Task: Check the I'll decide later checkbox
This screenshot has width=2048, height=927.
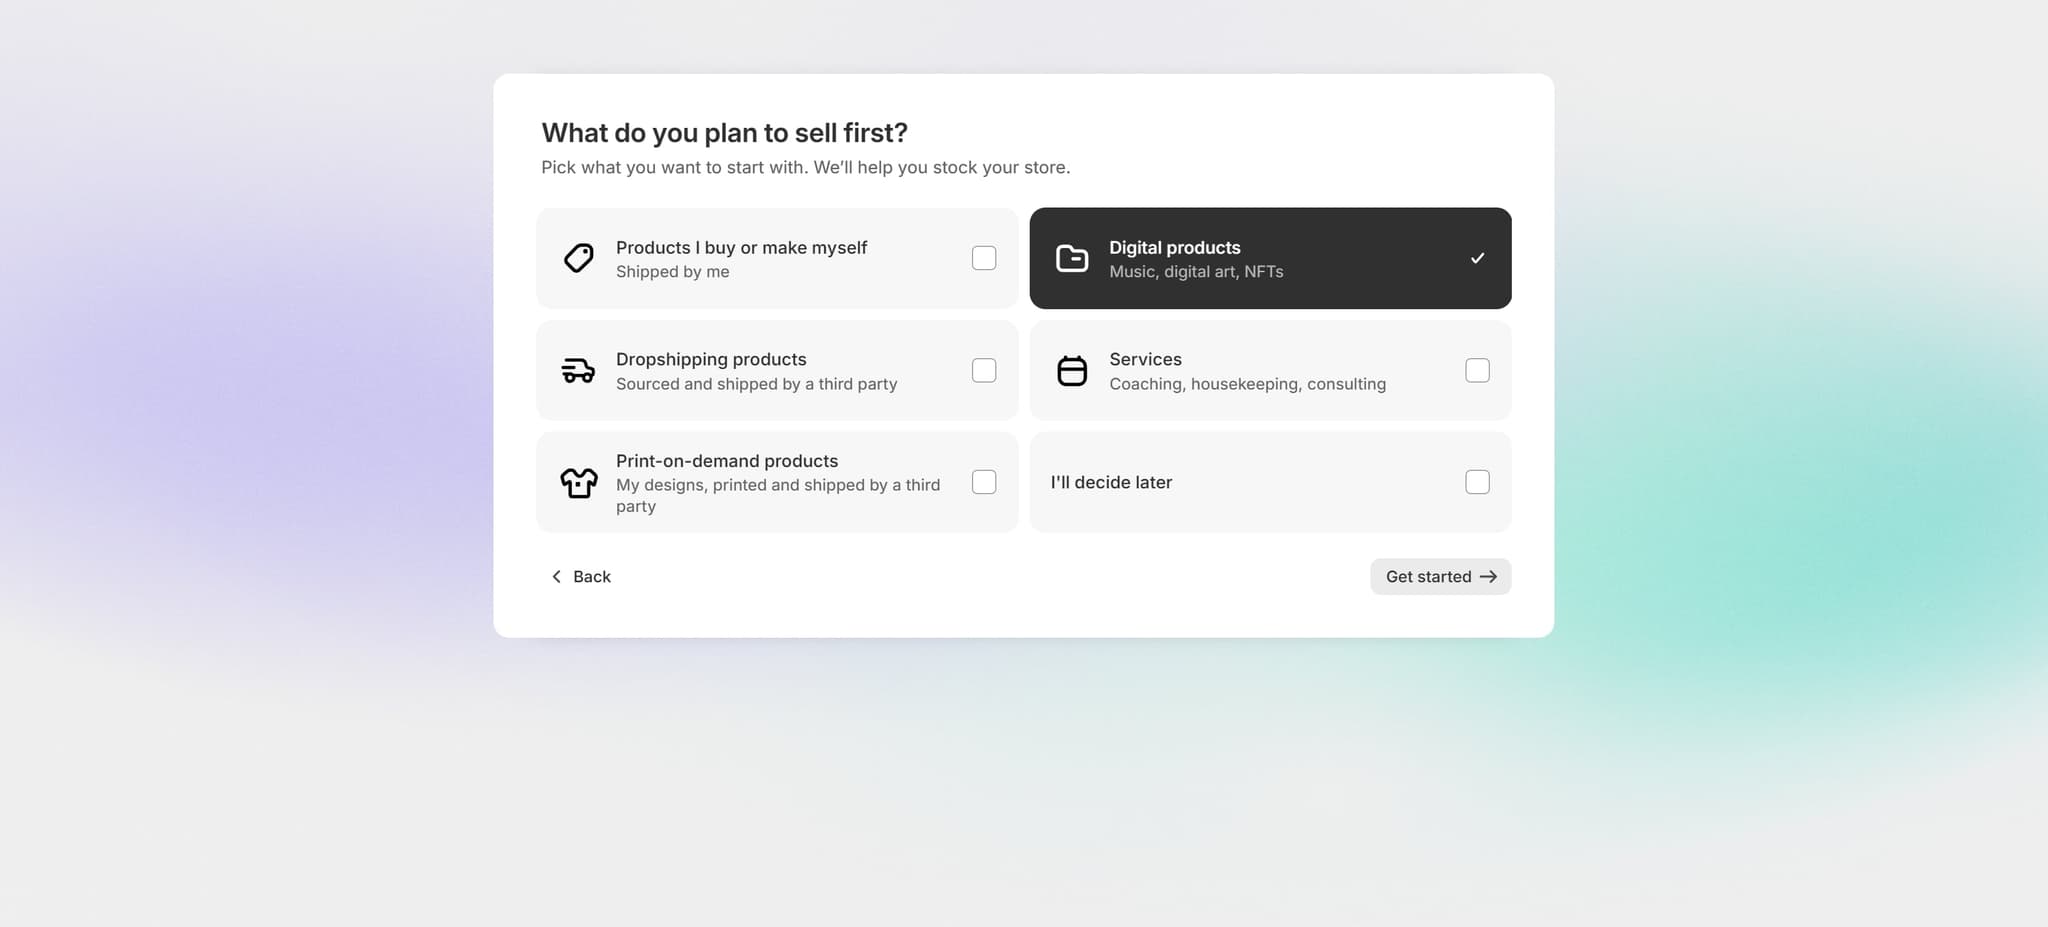Action: point(1477,482)
